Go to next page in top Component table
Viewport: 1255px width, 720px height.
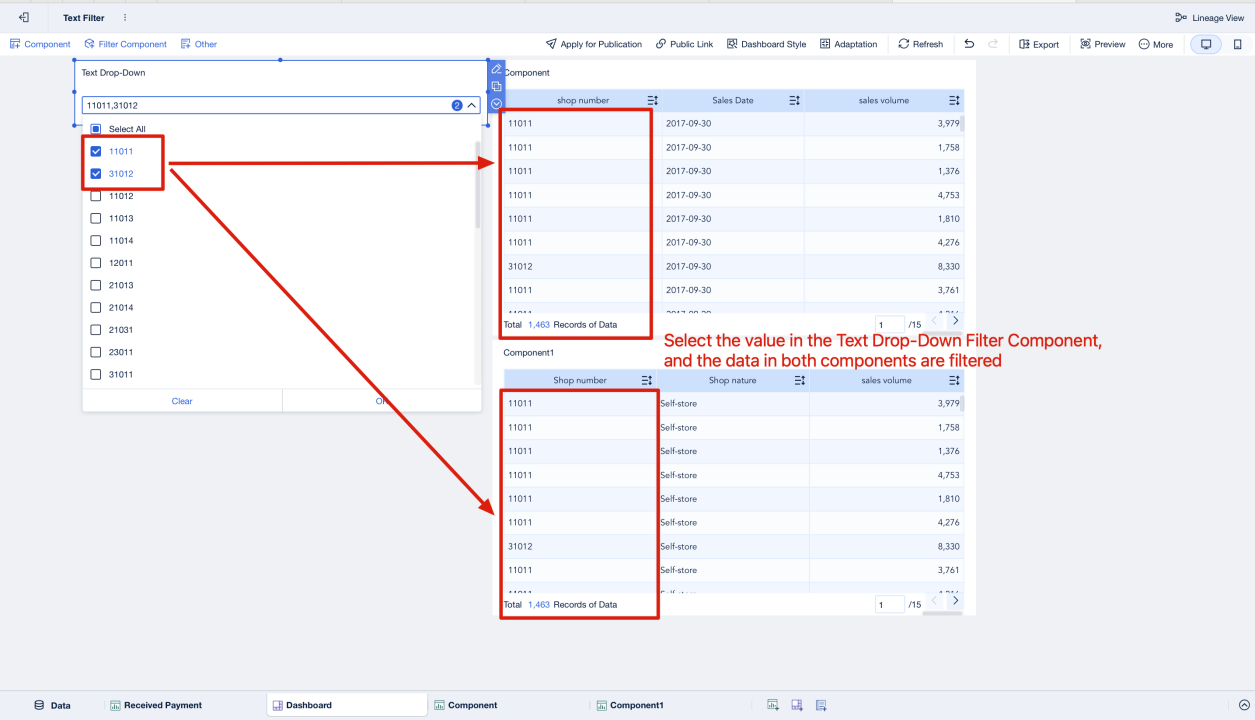point(955,321)
